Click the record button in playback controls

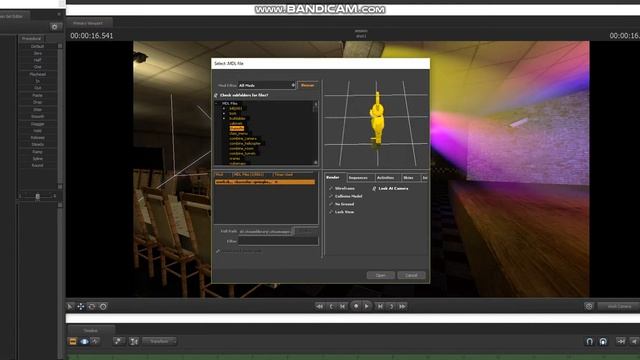tap(356, 306)
